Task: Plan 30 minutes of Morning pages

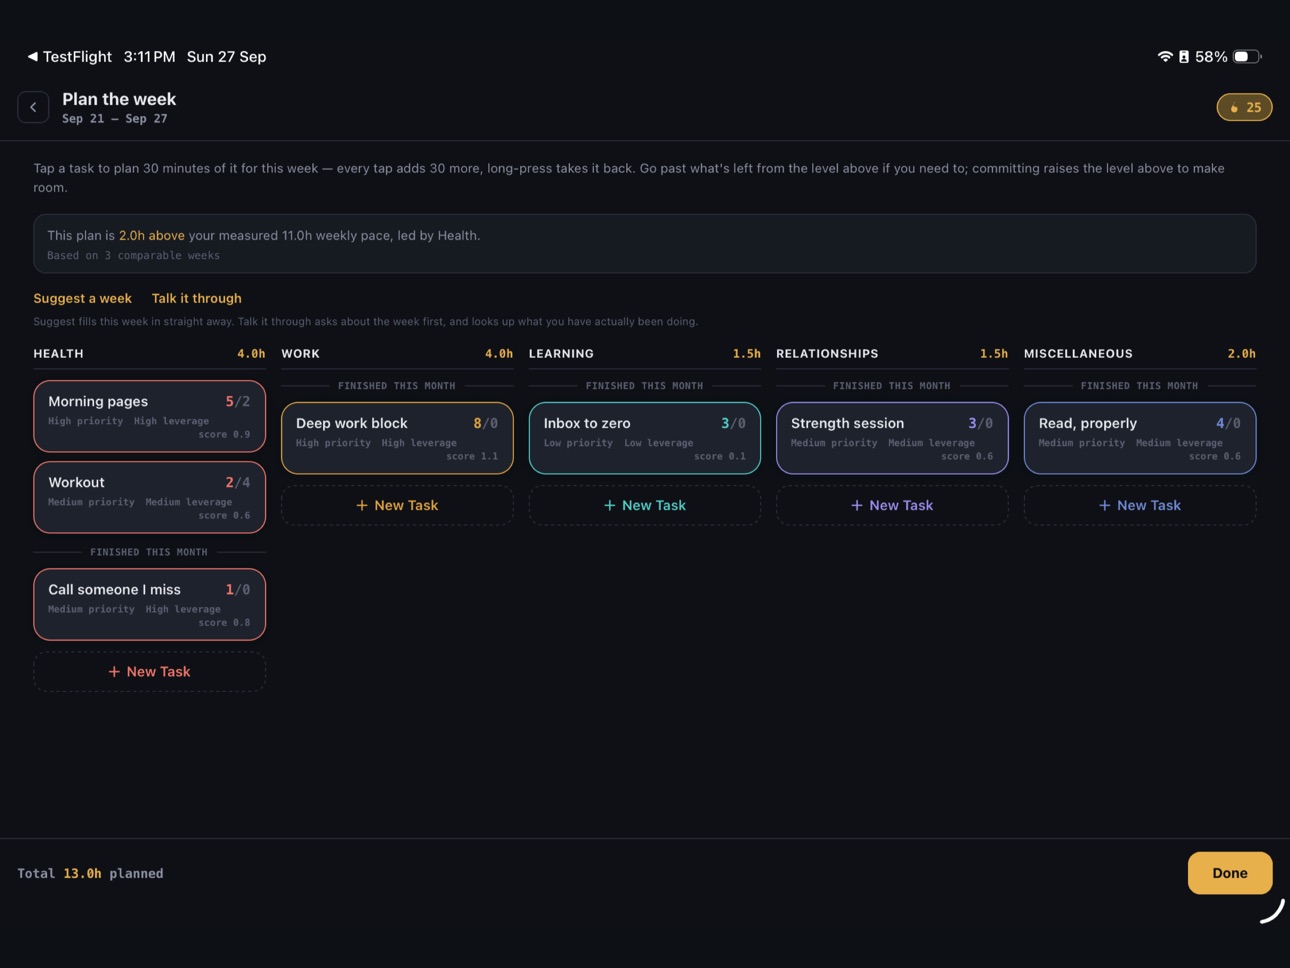Action: [149, 416]
